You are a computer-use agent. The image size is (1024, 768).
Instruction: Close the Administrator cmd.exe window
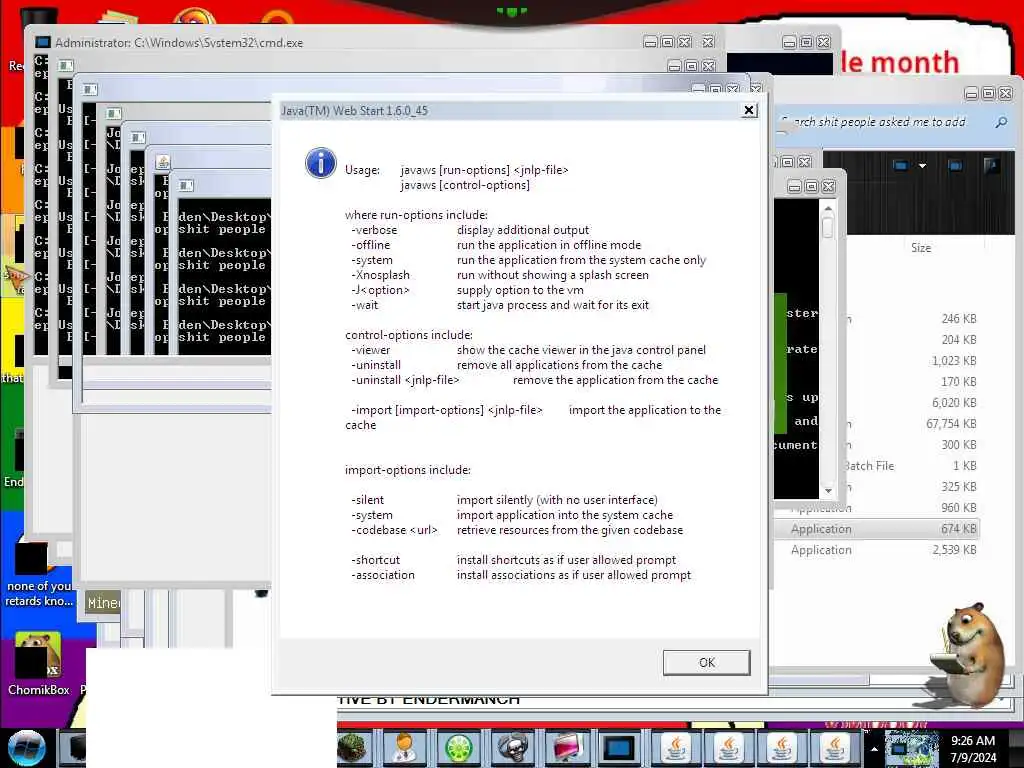pyautogui.click(x=708, y=42)
